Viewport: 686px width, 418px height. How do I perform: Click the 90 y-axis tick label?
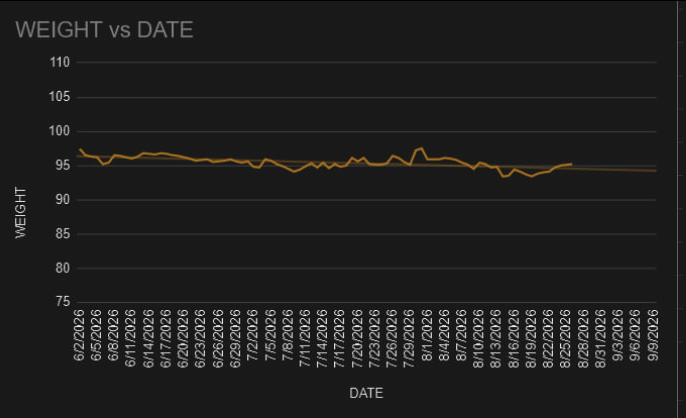pyautogui.click(x=63, y=200)
